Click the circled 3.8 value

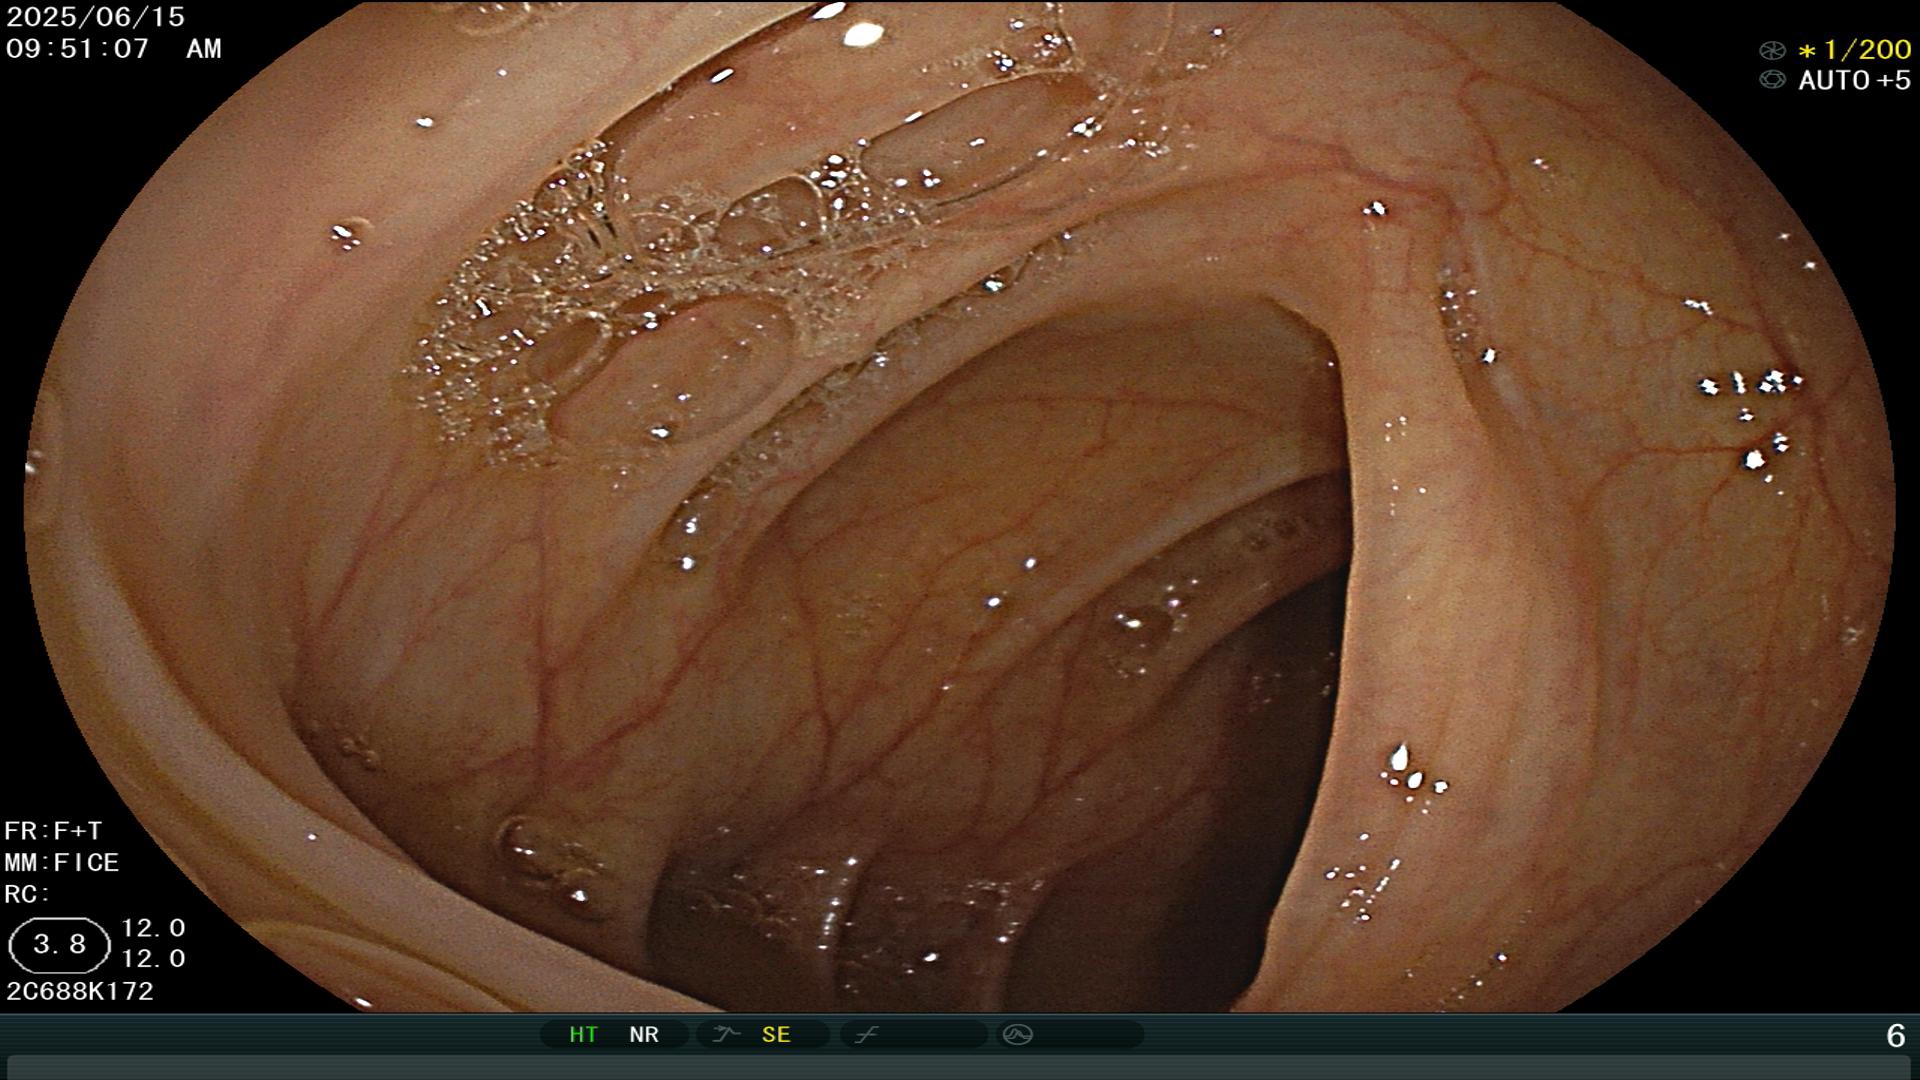pos(59,945)
